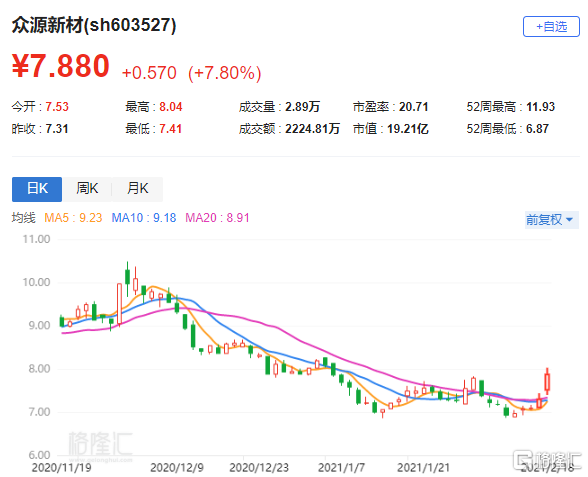
Task: Select the MA5 moving average label
Action: 73,218
